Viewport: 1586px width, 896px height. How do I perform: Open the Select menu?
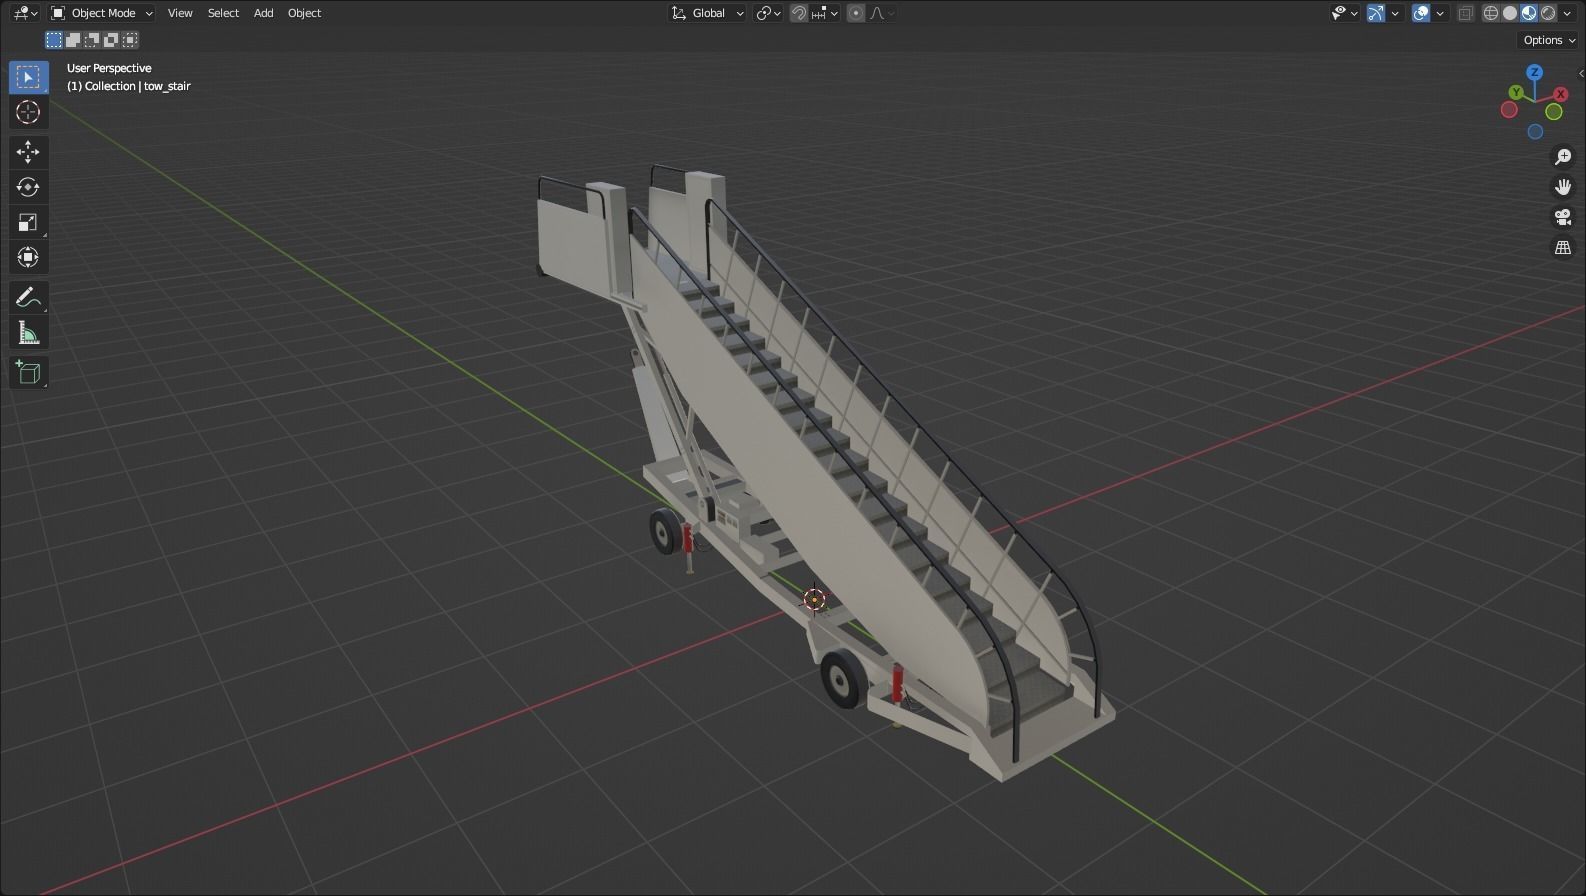point(223,13)
